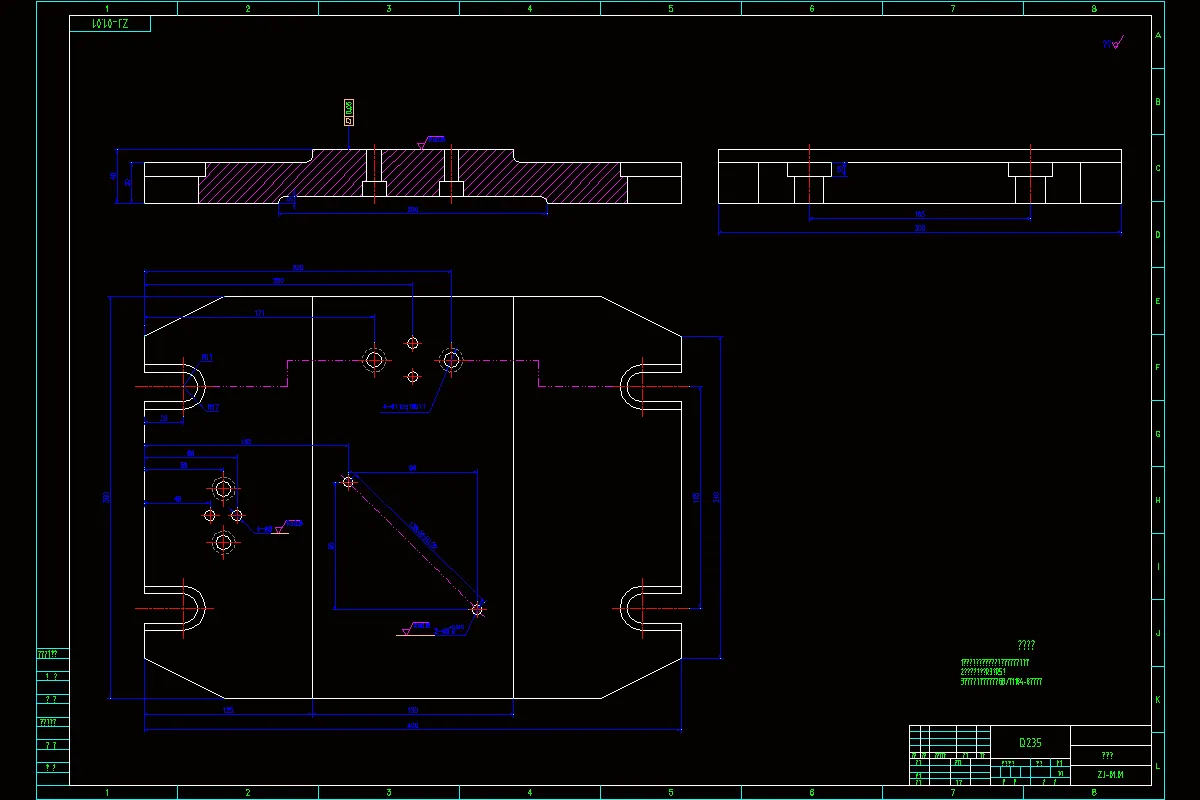The image size is (1200, 800).
Task: Select the R17 radius dimension label
Action: tap(213, 408)
